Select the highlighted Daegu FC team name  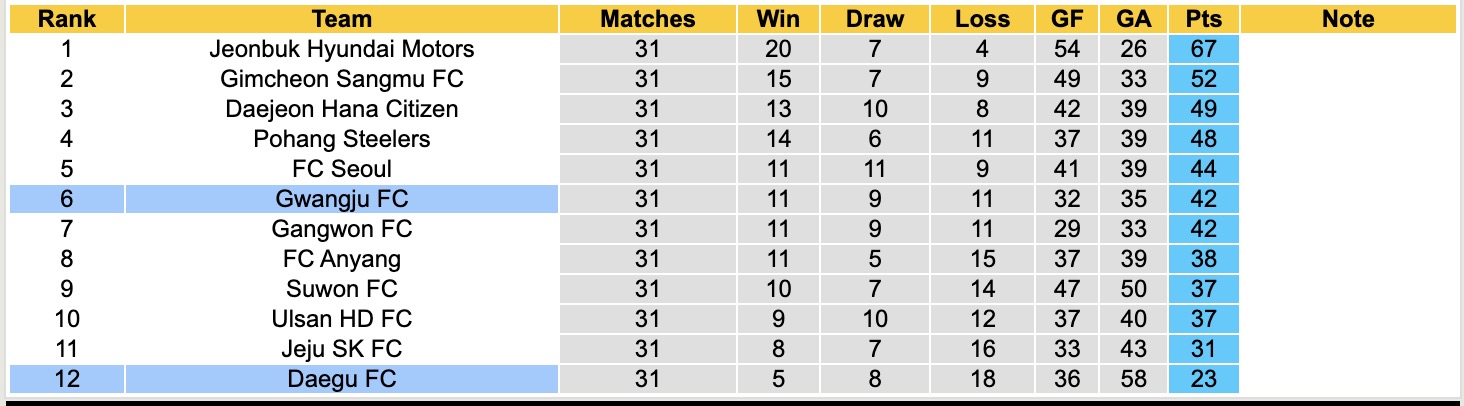(x=342, y=379)
